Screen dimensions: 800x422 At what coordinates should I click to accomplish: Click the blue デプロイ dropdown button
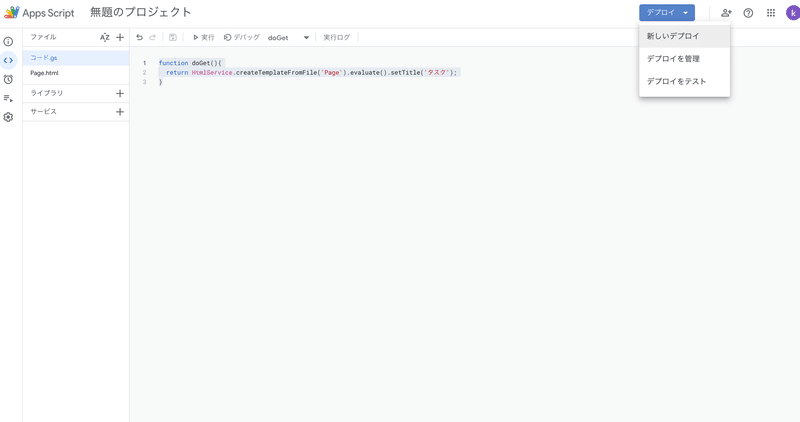coord(667,13)
